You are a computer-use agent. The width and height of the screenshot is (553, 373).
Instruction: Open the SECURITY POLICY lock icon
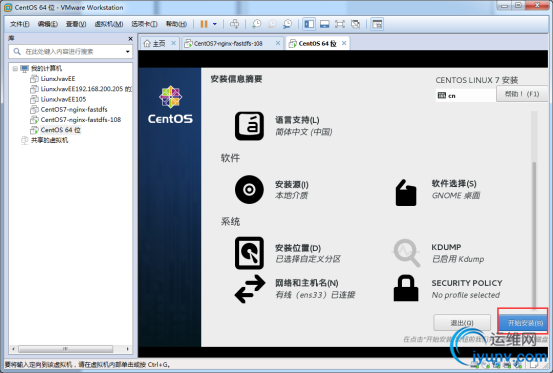pyautogui.click(x=406, y=288)
